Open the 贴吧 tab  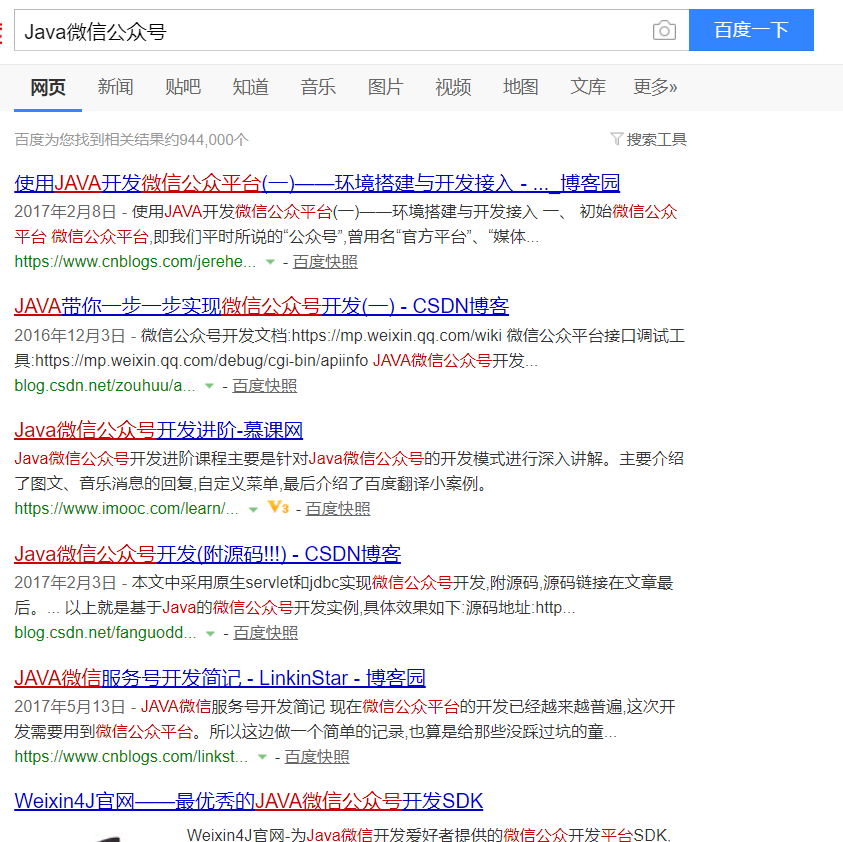pyautogui.click(x=183, y=87)
